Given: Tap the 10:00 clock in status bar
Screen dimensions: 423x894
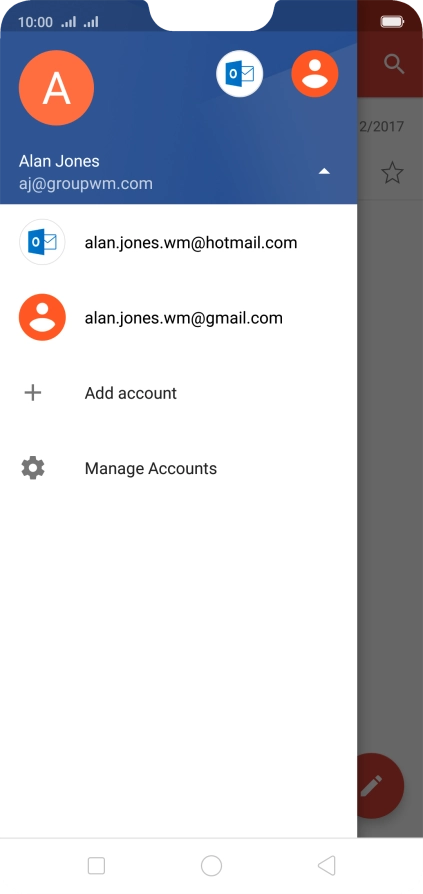Looking at the screenshot, I should point(35,23).
